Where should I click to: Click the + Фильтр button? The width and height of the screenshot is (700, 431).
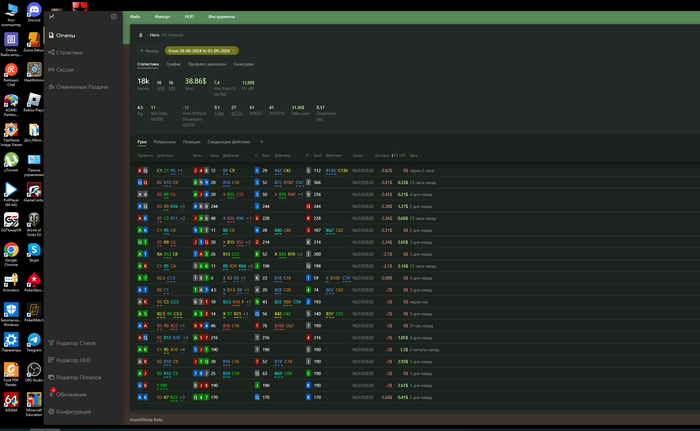point(149,51)
